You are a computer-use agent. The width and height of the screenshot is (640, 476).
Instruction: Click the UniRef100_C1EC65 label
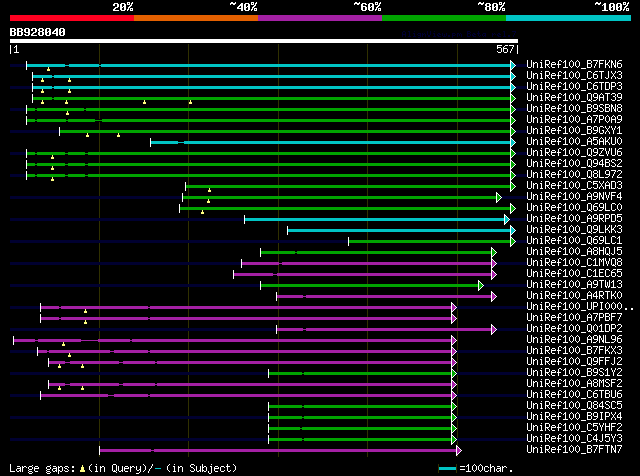coord(574,274)
